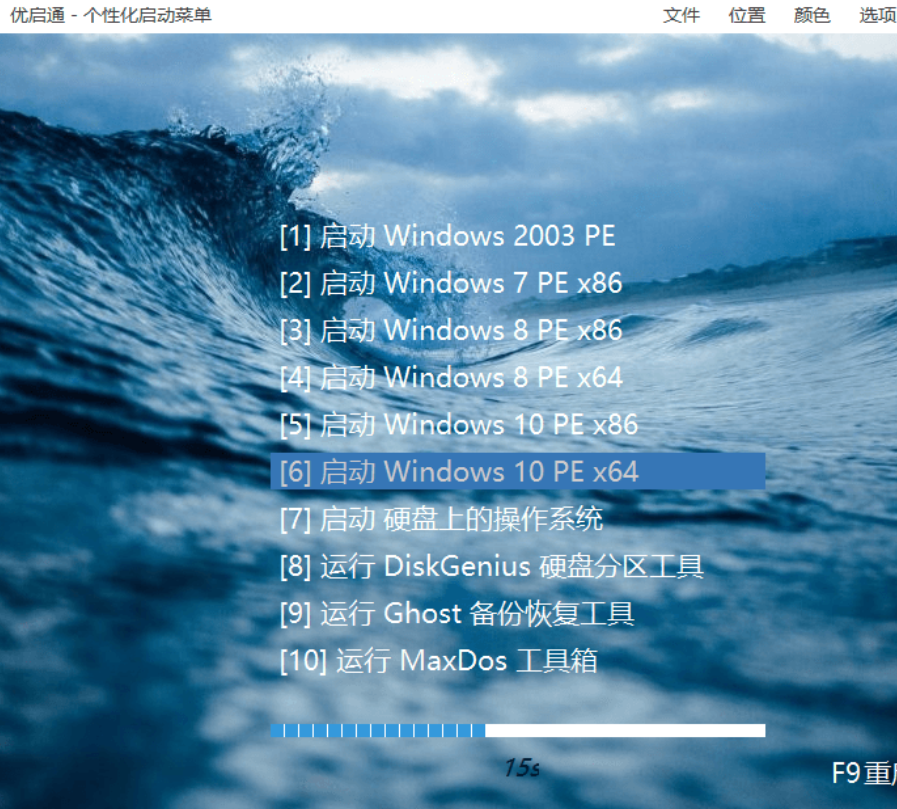Select [1] 启动 Windows 2003 PE entry
The image size is (897, 809).
click(447, 236)
